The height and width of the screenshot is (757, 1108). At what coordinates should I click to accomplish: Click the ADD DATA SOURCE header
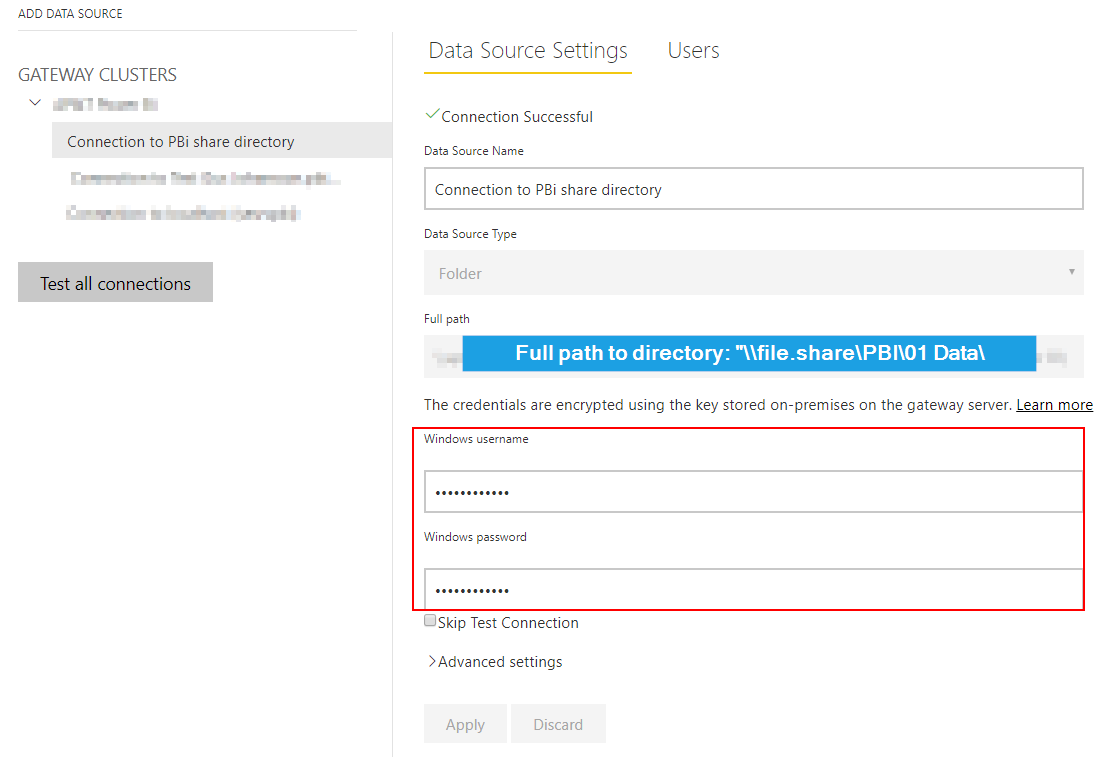(70, 14)
